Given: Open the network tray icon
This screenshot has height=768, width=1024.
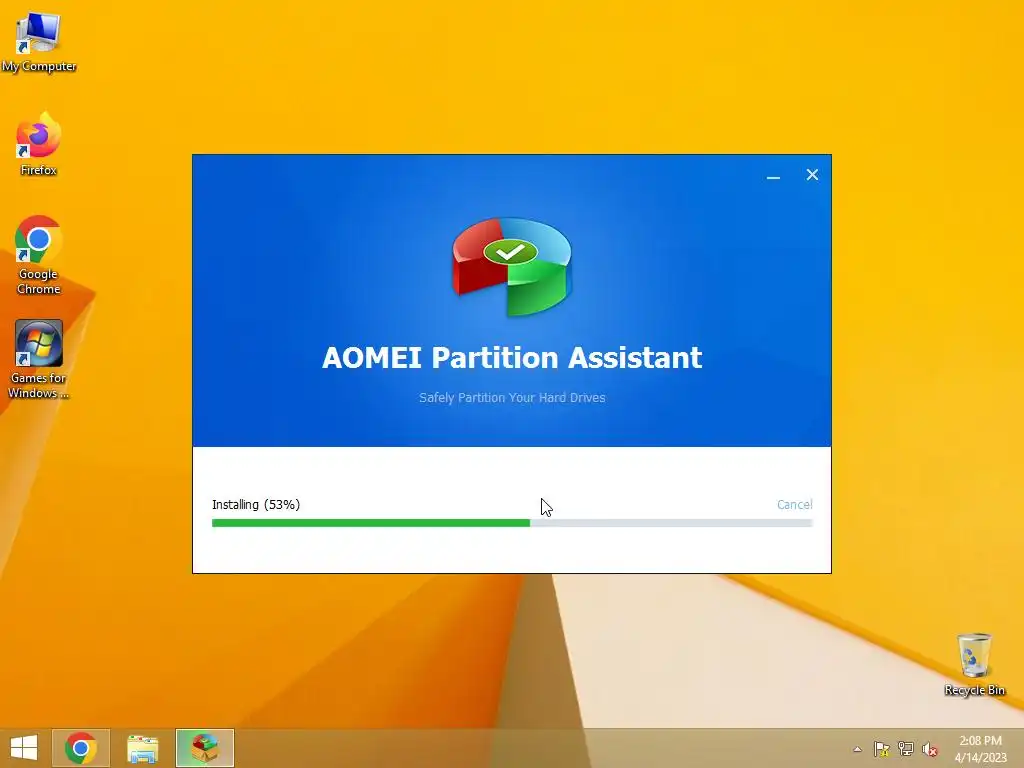Looking at the screenshot, I should tap(906, 749).
